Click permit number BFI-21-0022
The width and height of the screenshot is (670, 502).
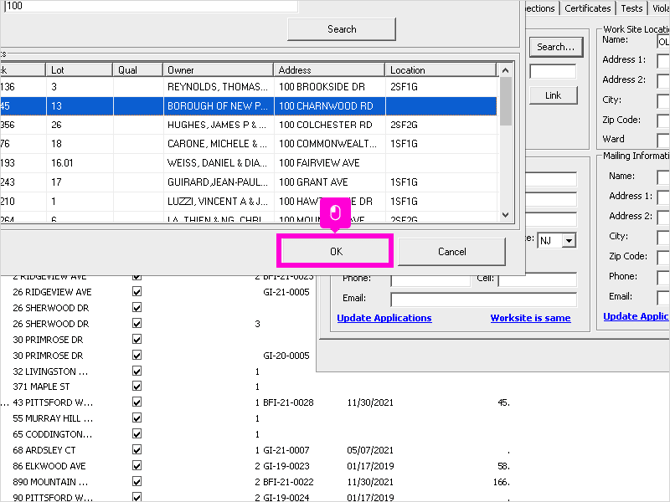pos(288,482)
